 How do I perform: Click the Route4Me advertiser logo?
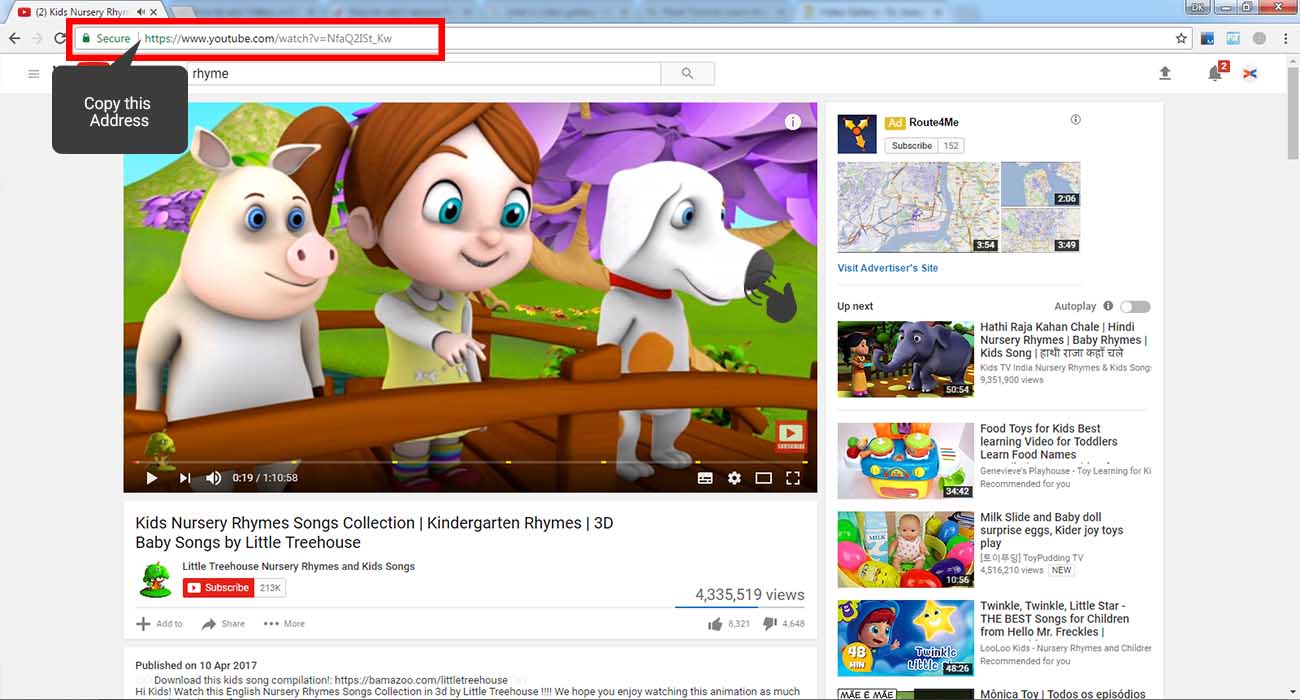tap(857, 134)
